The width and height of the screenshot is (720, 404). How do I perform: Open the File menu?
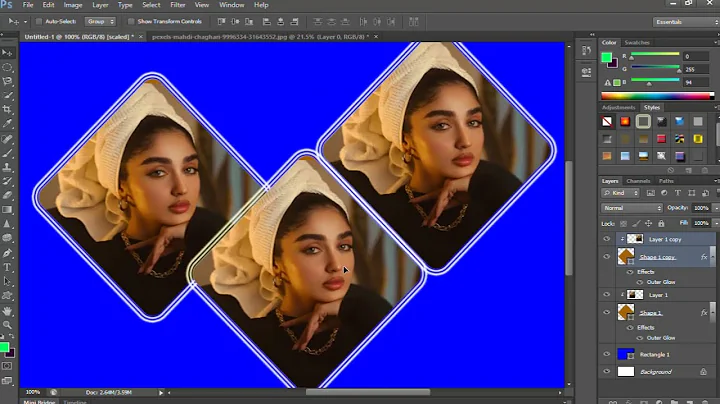(28, 5)
